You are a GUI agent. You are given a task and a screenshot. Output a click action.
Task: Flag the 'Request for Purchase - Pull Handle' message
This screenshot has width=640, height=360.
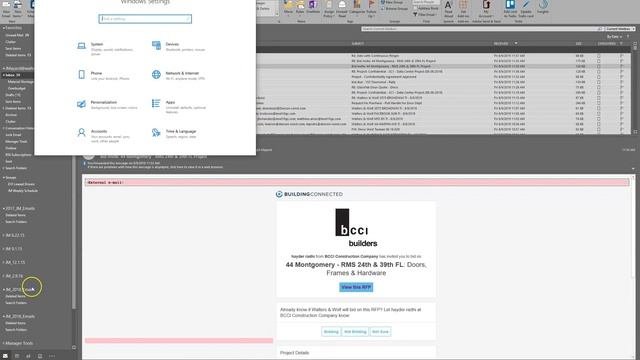[x=622, y=103]
